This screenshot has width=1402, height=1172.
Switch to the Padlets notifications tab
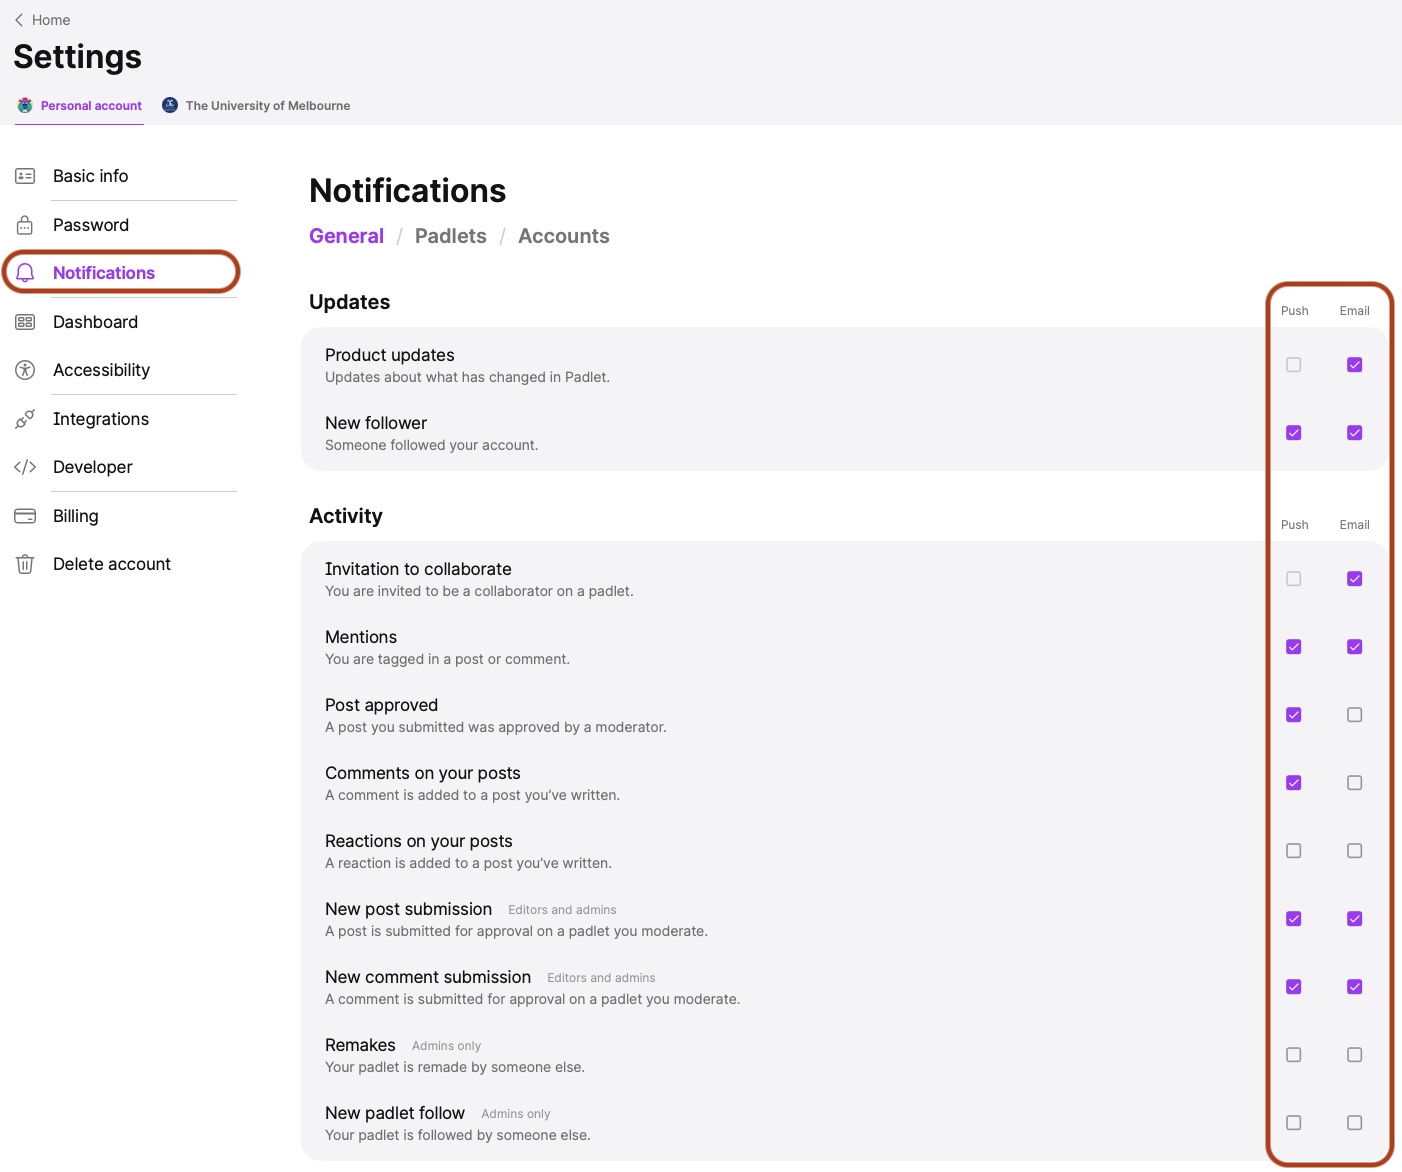451,236
